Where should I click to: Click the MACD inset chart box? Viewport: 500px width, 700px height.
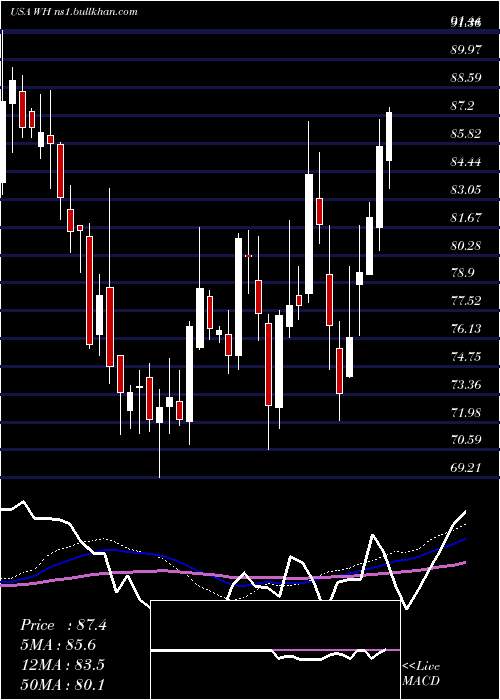(x=275, y=650)
